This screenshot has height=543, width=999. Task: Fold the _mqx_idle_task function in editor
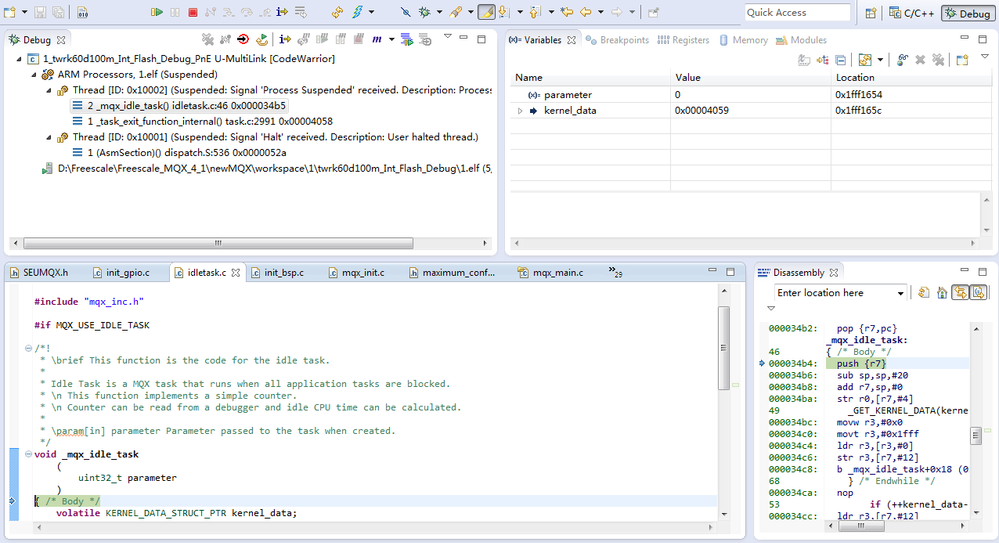coord(28,454)
